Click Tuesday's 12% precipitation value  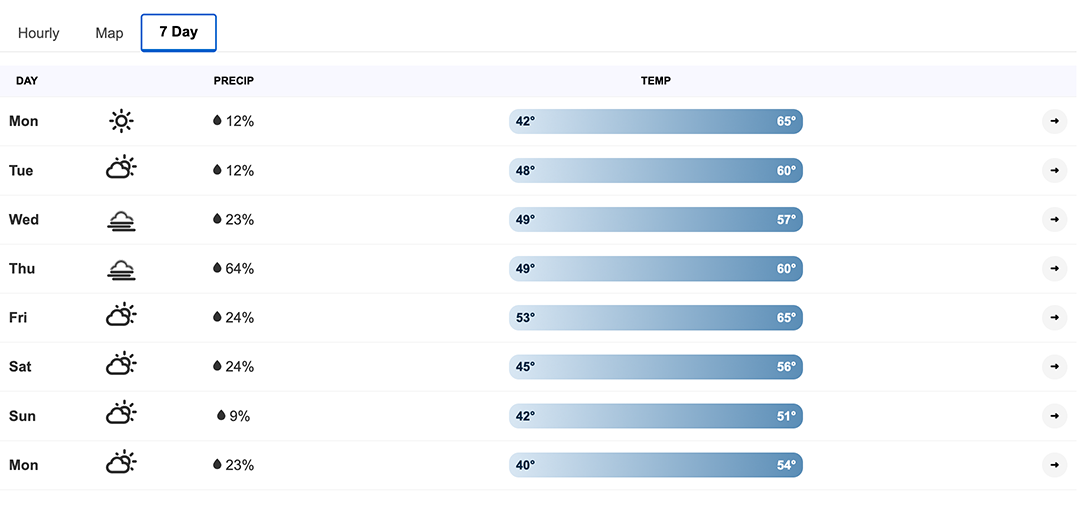[240, 171]
